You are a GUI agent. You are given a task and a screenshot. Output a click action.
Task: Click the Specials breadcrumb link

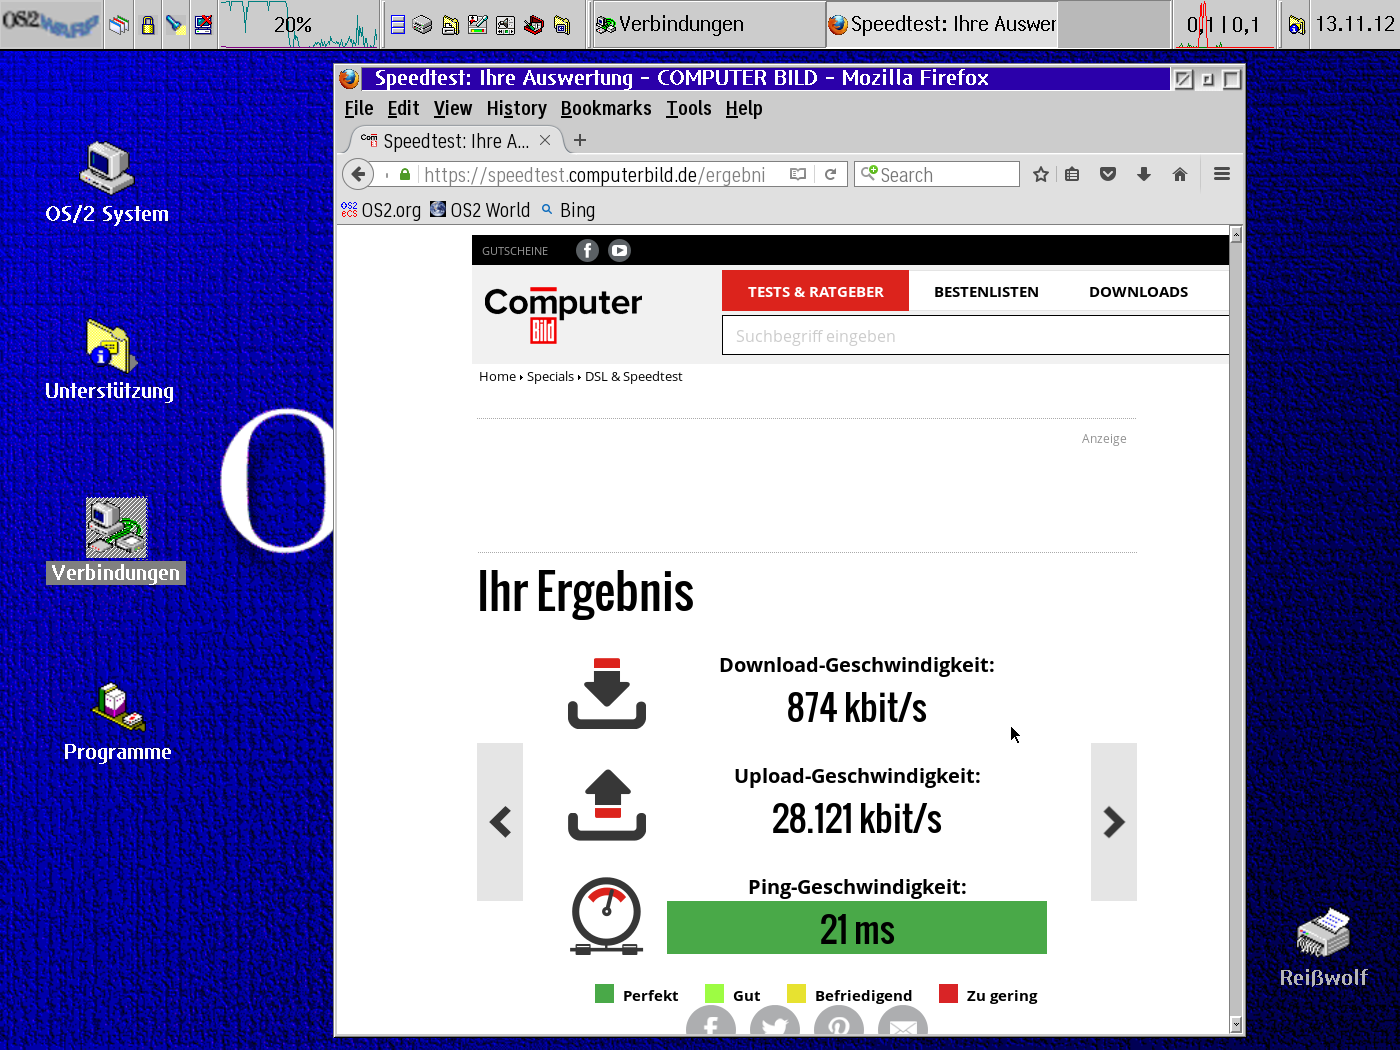point(550,376)
